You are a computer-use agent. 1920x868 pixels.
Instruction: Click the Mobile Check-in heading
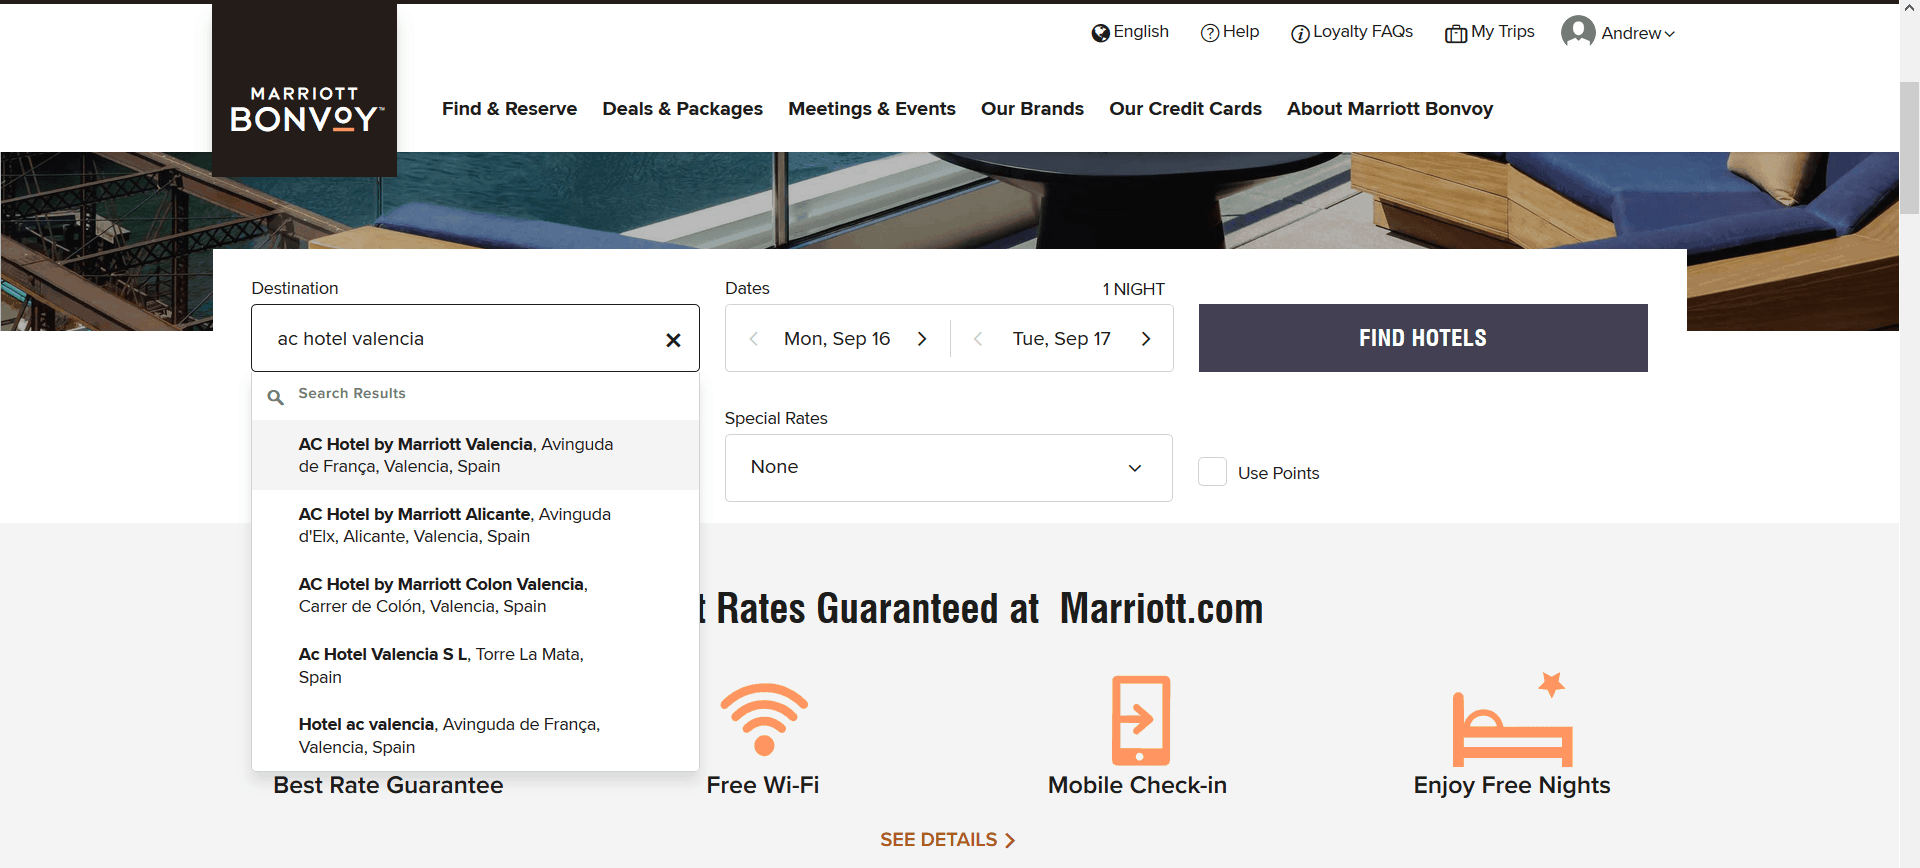1137,785
